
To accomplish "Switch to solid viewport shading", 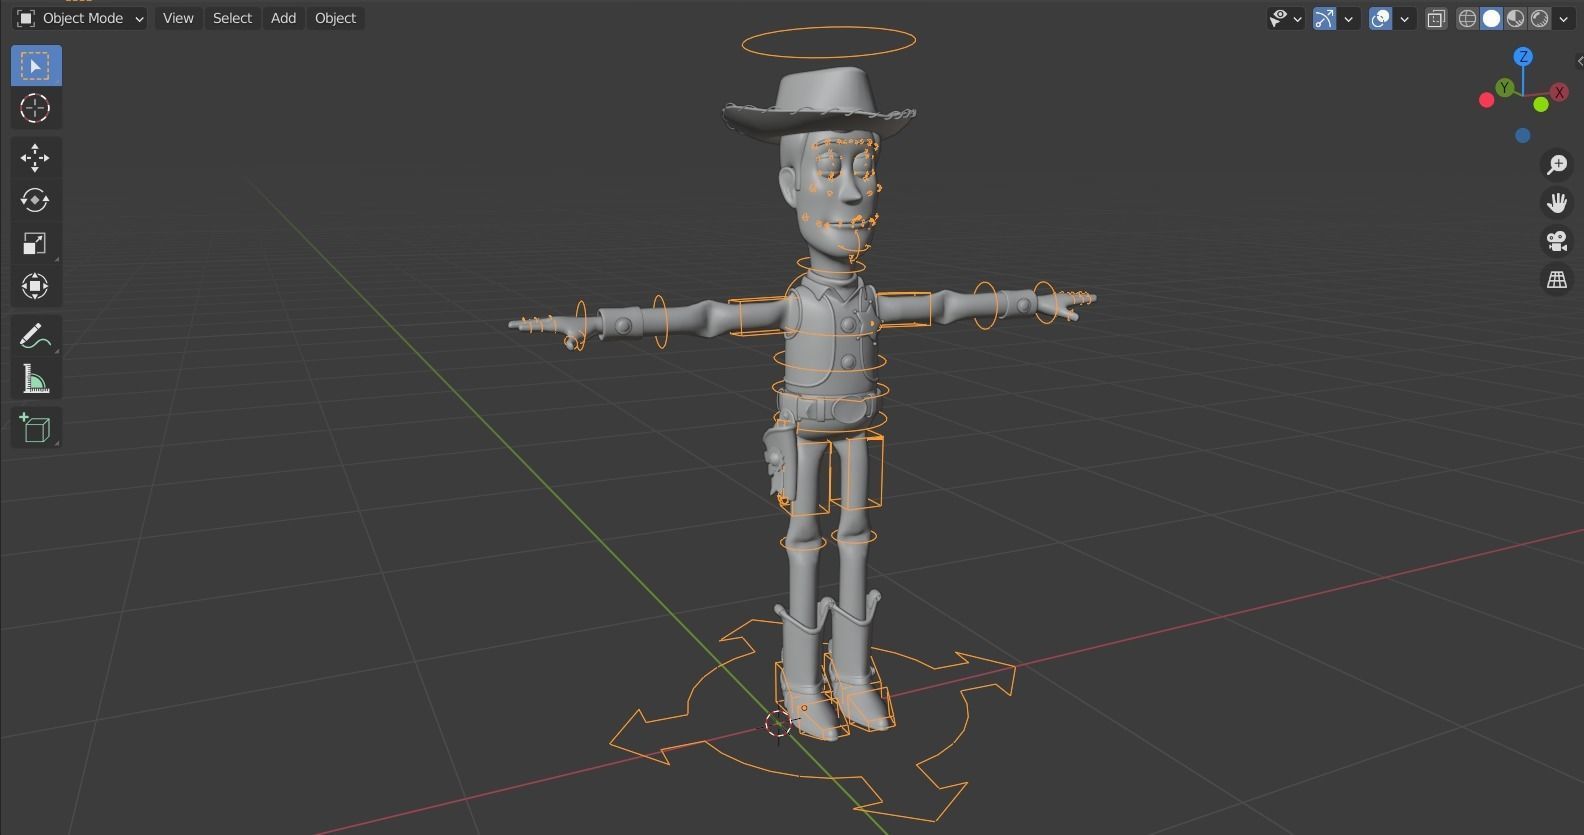I will point(1491,18).
